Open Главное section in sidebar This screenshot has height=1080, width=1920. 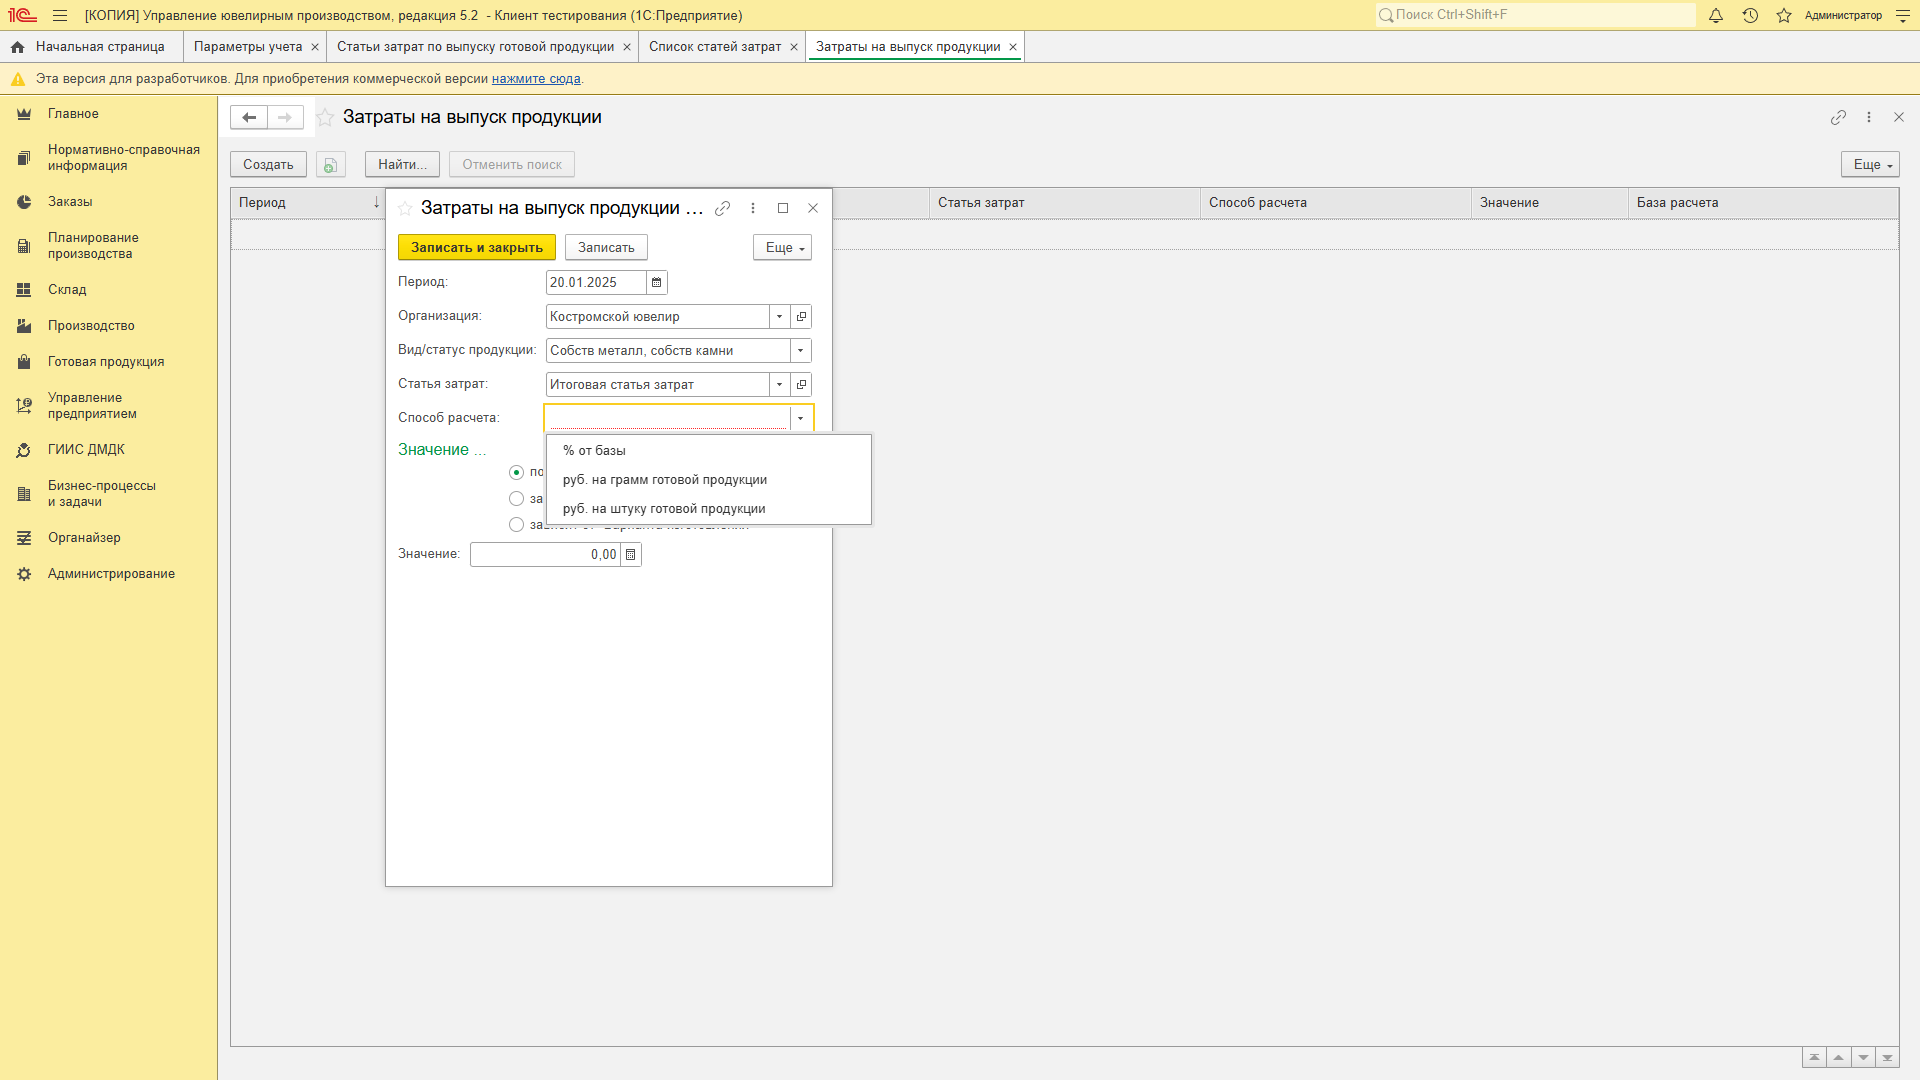[x=73, y=114]
